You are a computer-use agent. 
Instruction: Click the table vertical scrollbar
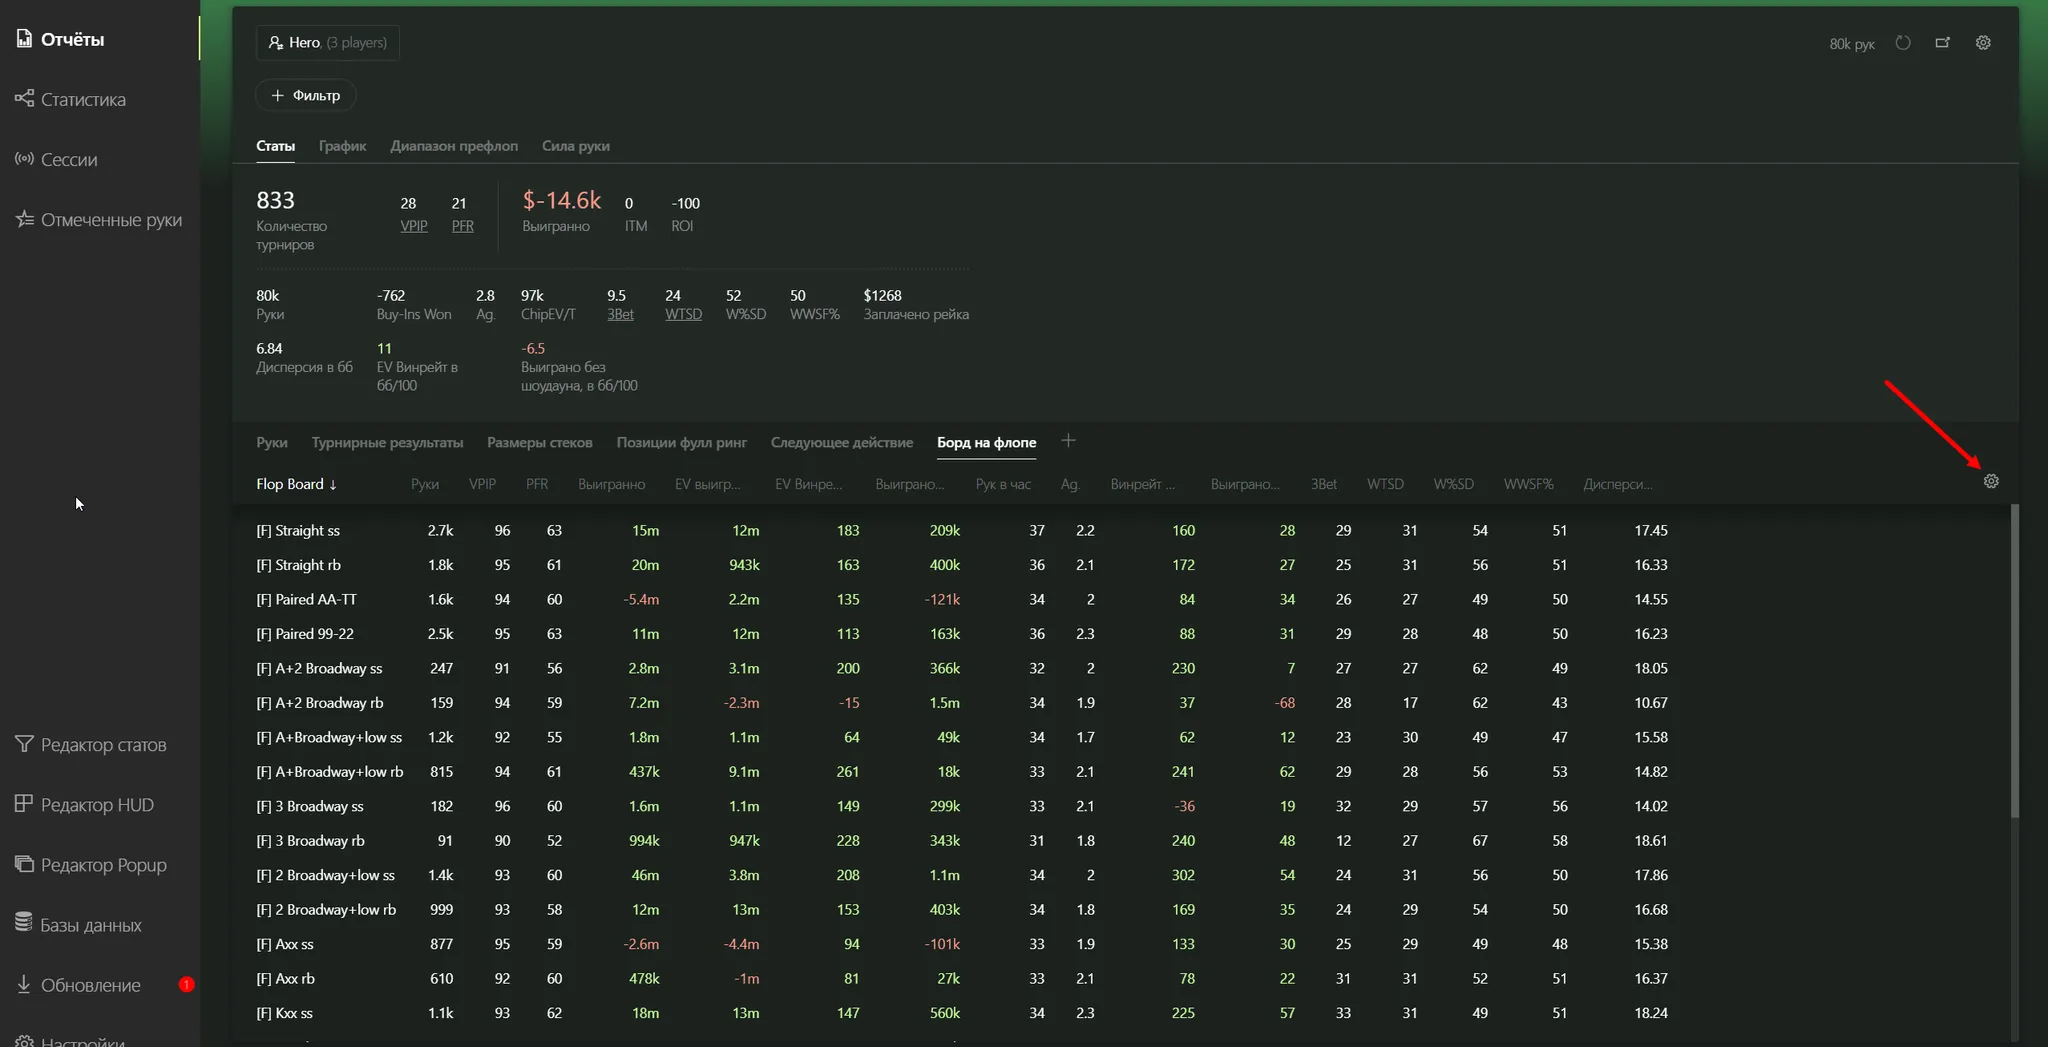2014,660
